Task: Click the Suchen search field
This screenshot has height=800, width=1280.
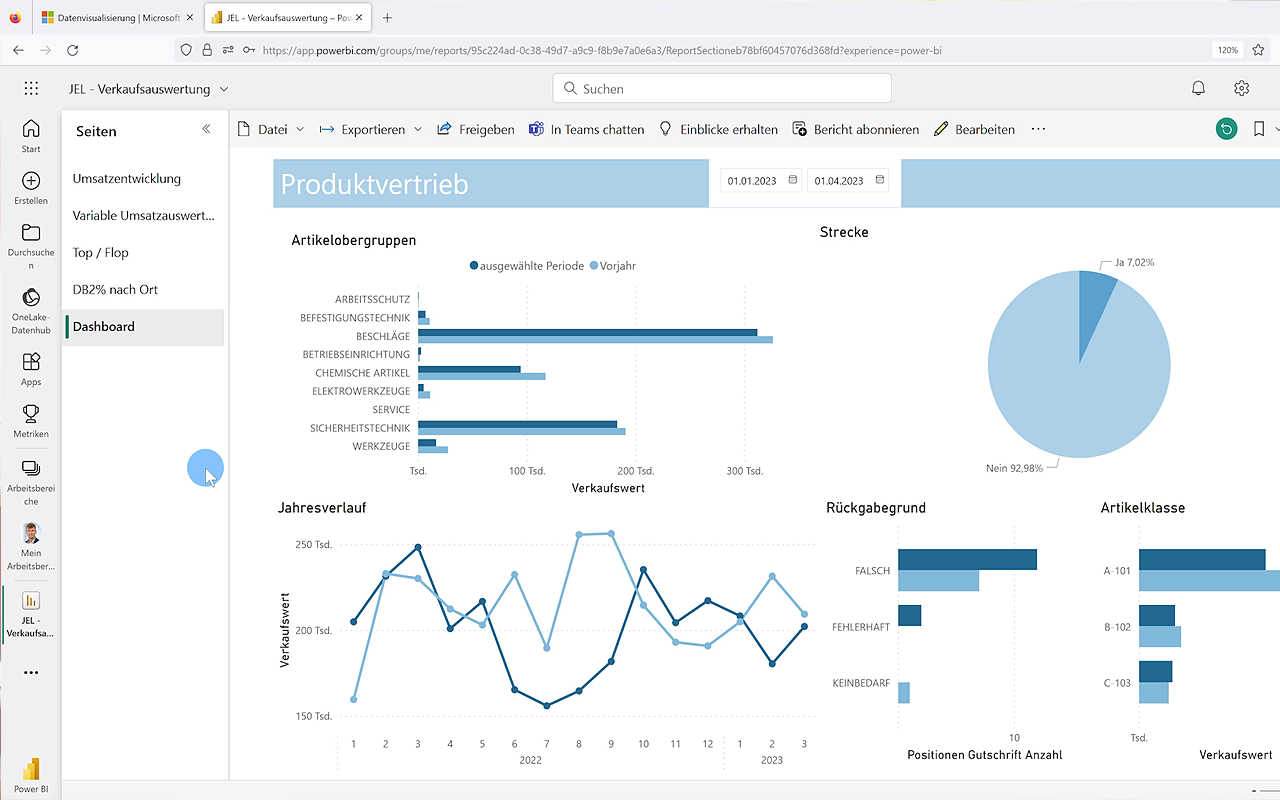Action: tap(722, 88)
